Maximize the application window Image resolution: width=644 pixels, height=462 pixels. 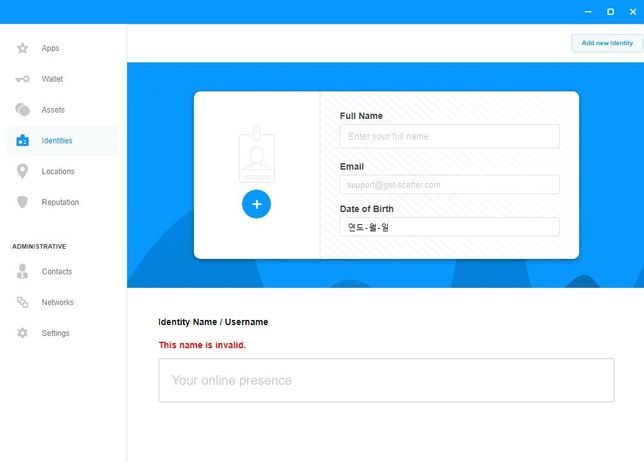pyautogui.click(x=610, y=12)
